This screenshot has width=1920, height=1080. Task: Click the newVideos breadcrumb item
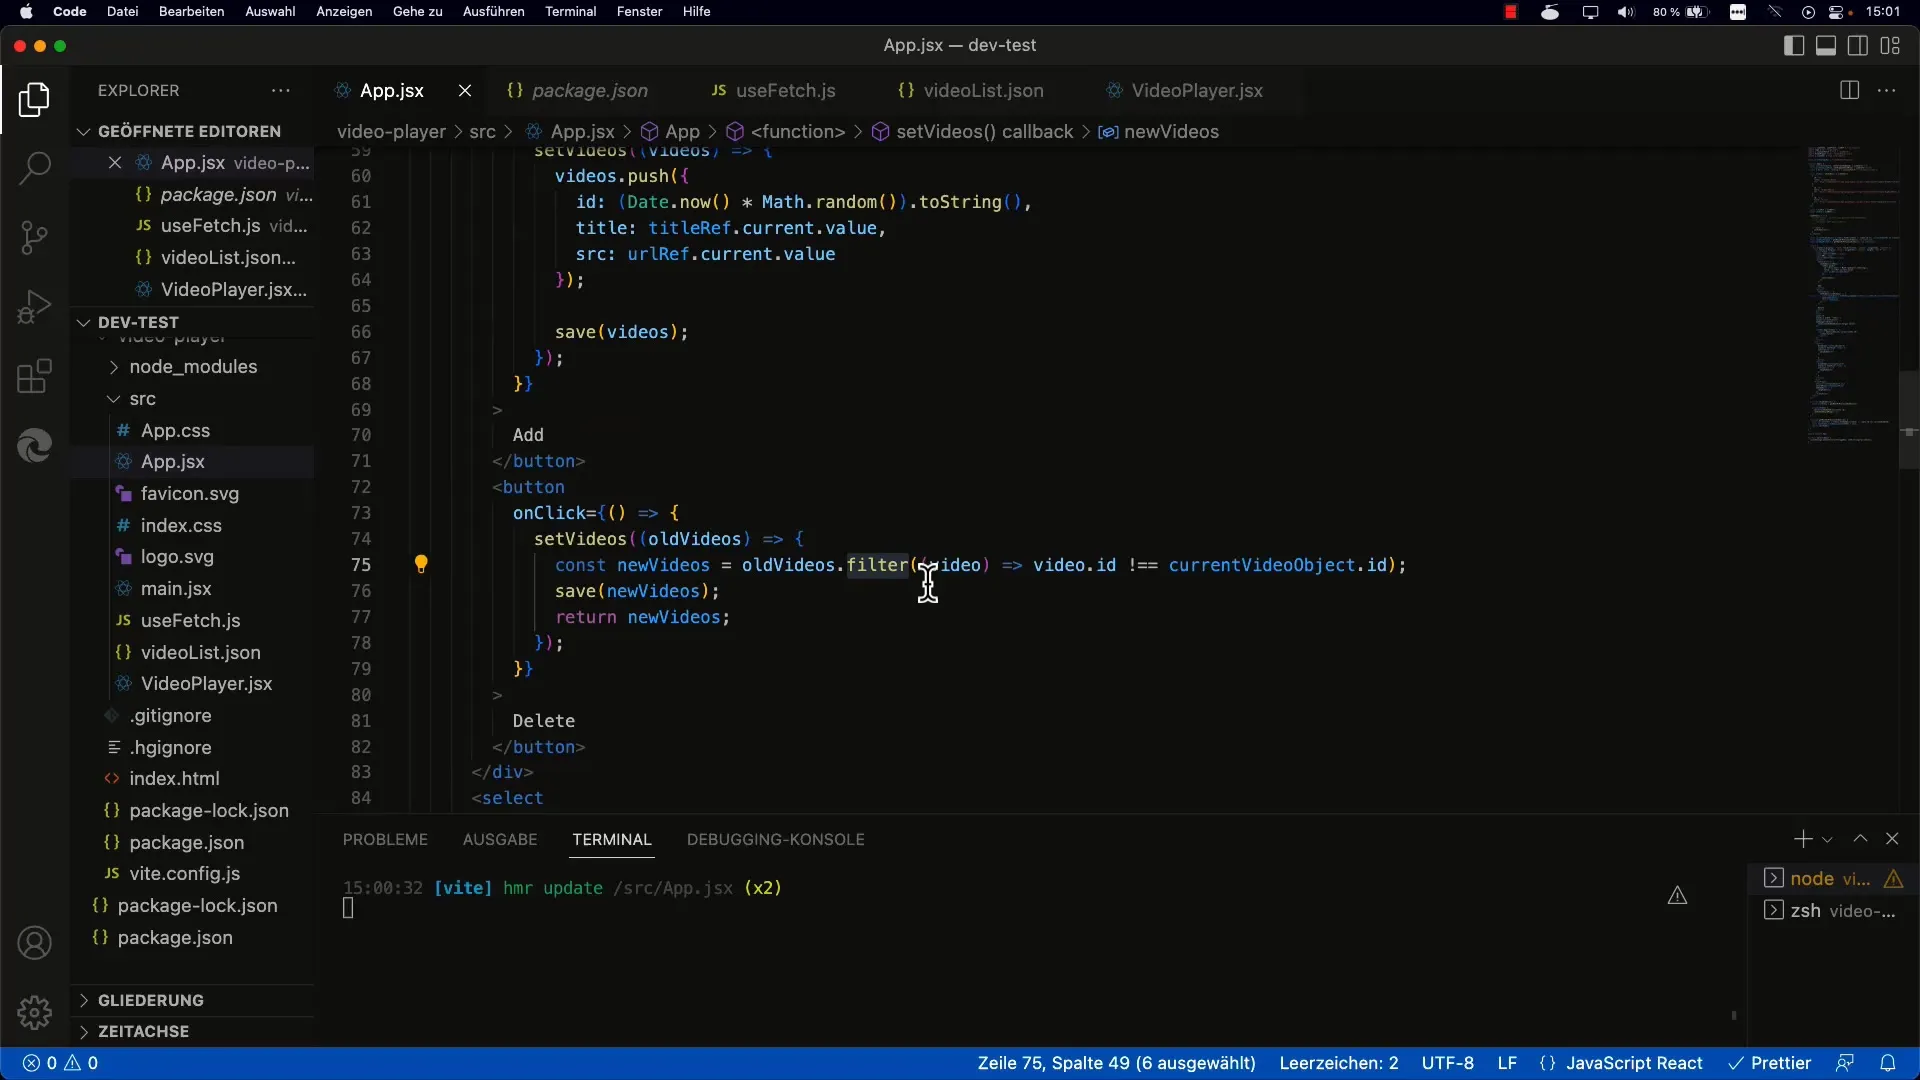point(1170,132)
